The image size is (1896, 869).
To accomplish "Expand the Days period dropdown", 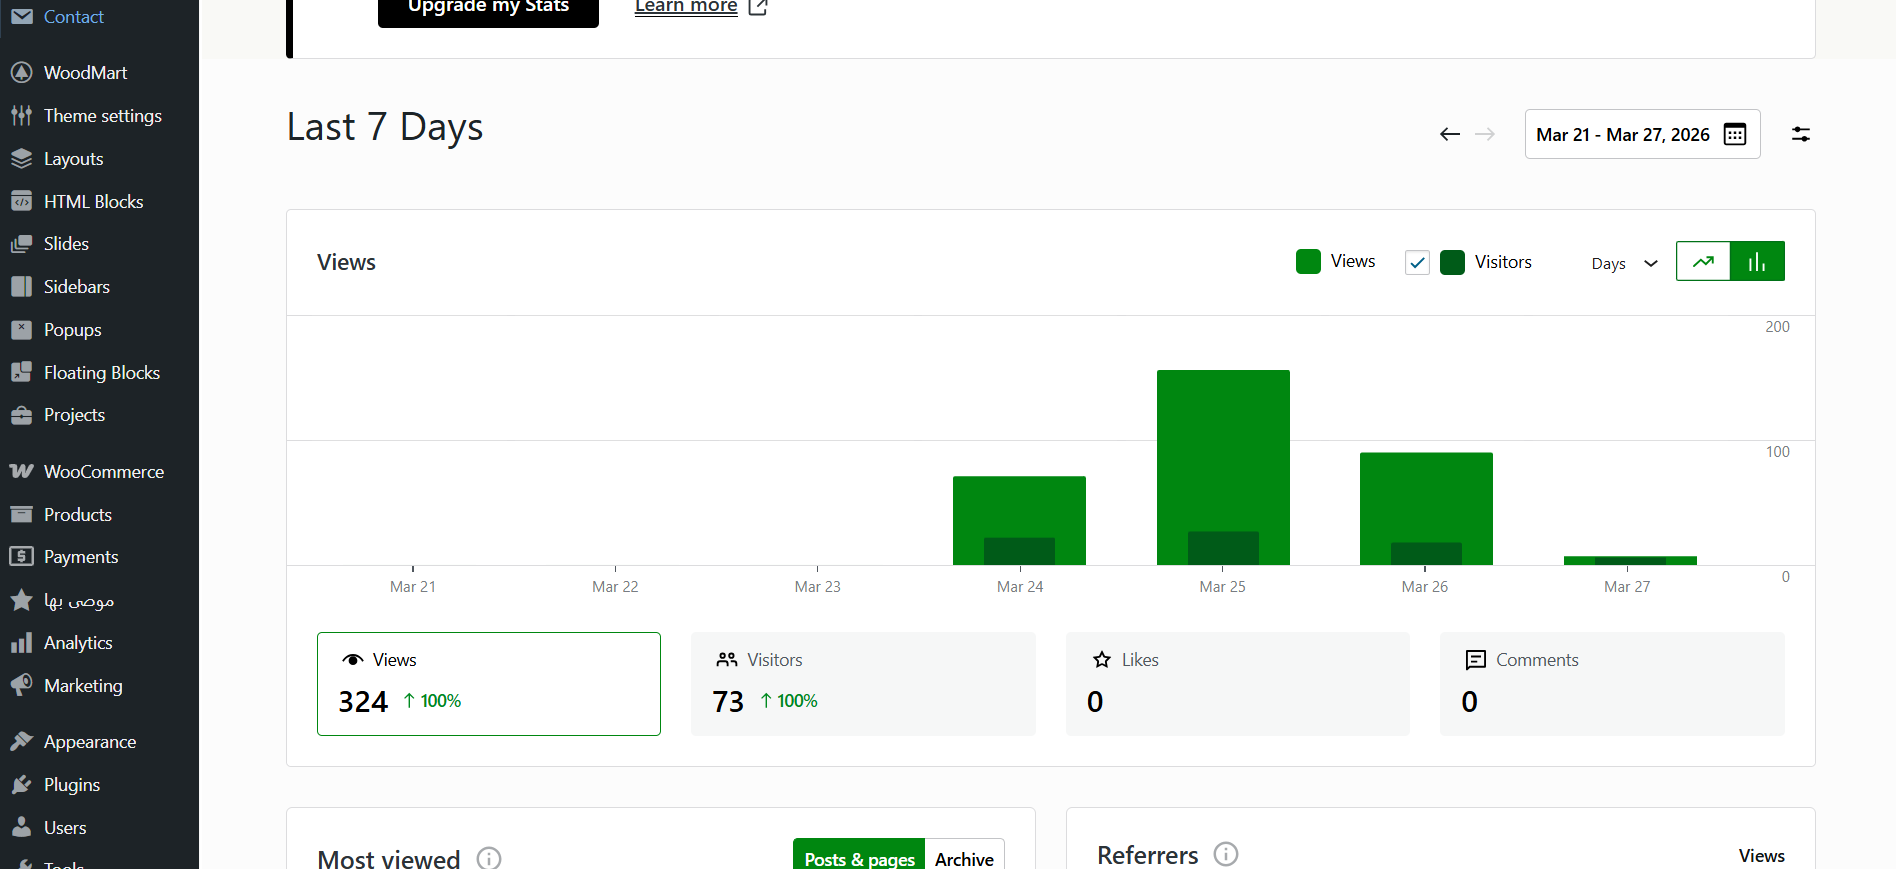I will [x=1624, y=263].
